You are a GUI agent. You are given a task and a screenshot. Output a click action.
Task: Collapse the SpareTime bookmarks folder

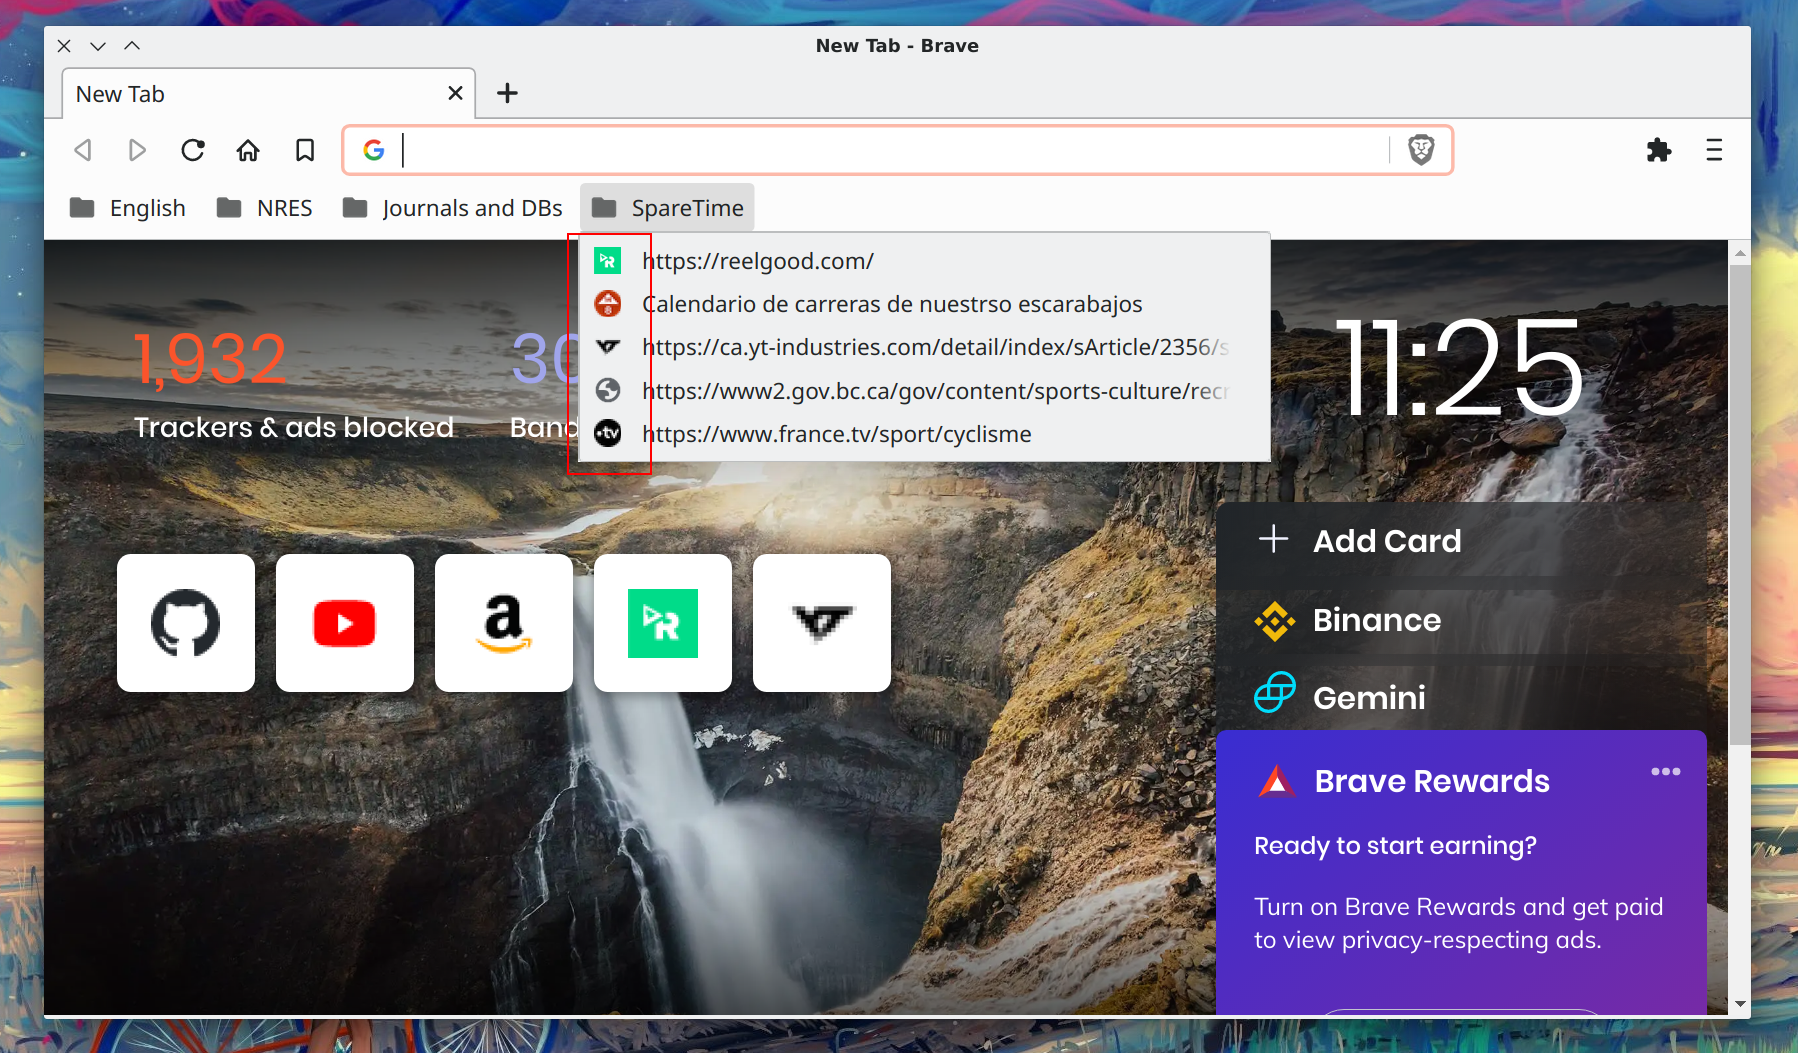coord(667,208)
